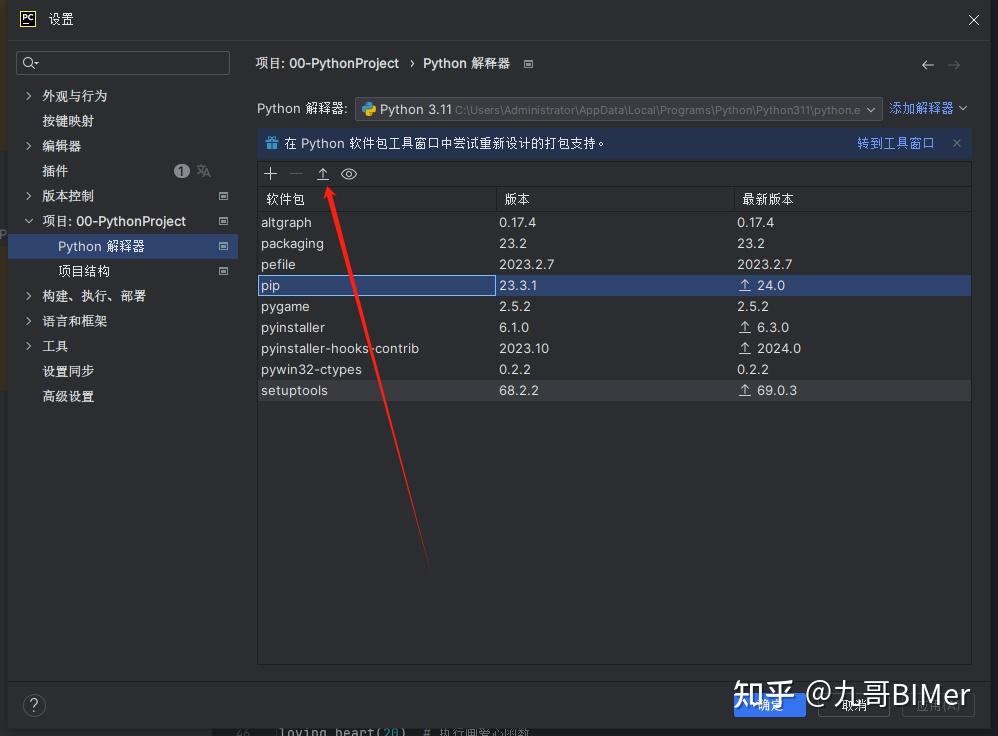This screenshot has width=998, height=736.
Task: Click the setuptools latest version 69.0.3 cell
Action: click(853, 390)
